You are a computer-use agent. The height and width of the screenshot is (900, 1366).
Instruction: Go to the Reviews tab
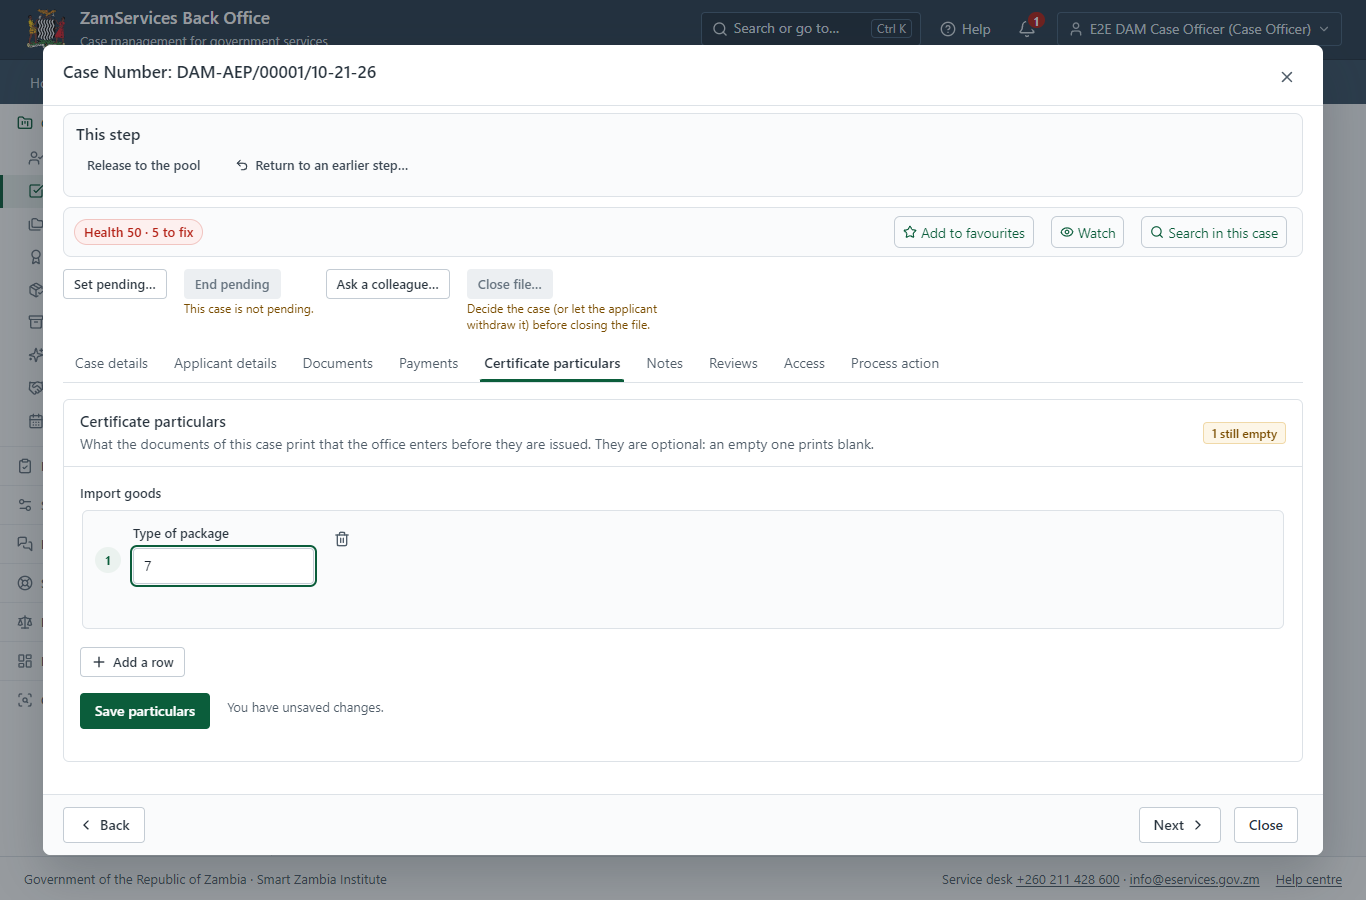click(733, 363)
